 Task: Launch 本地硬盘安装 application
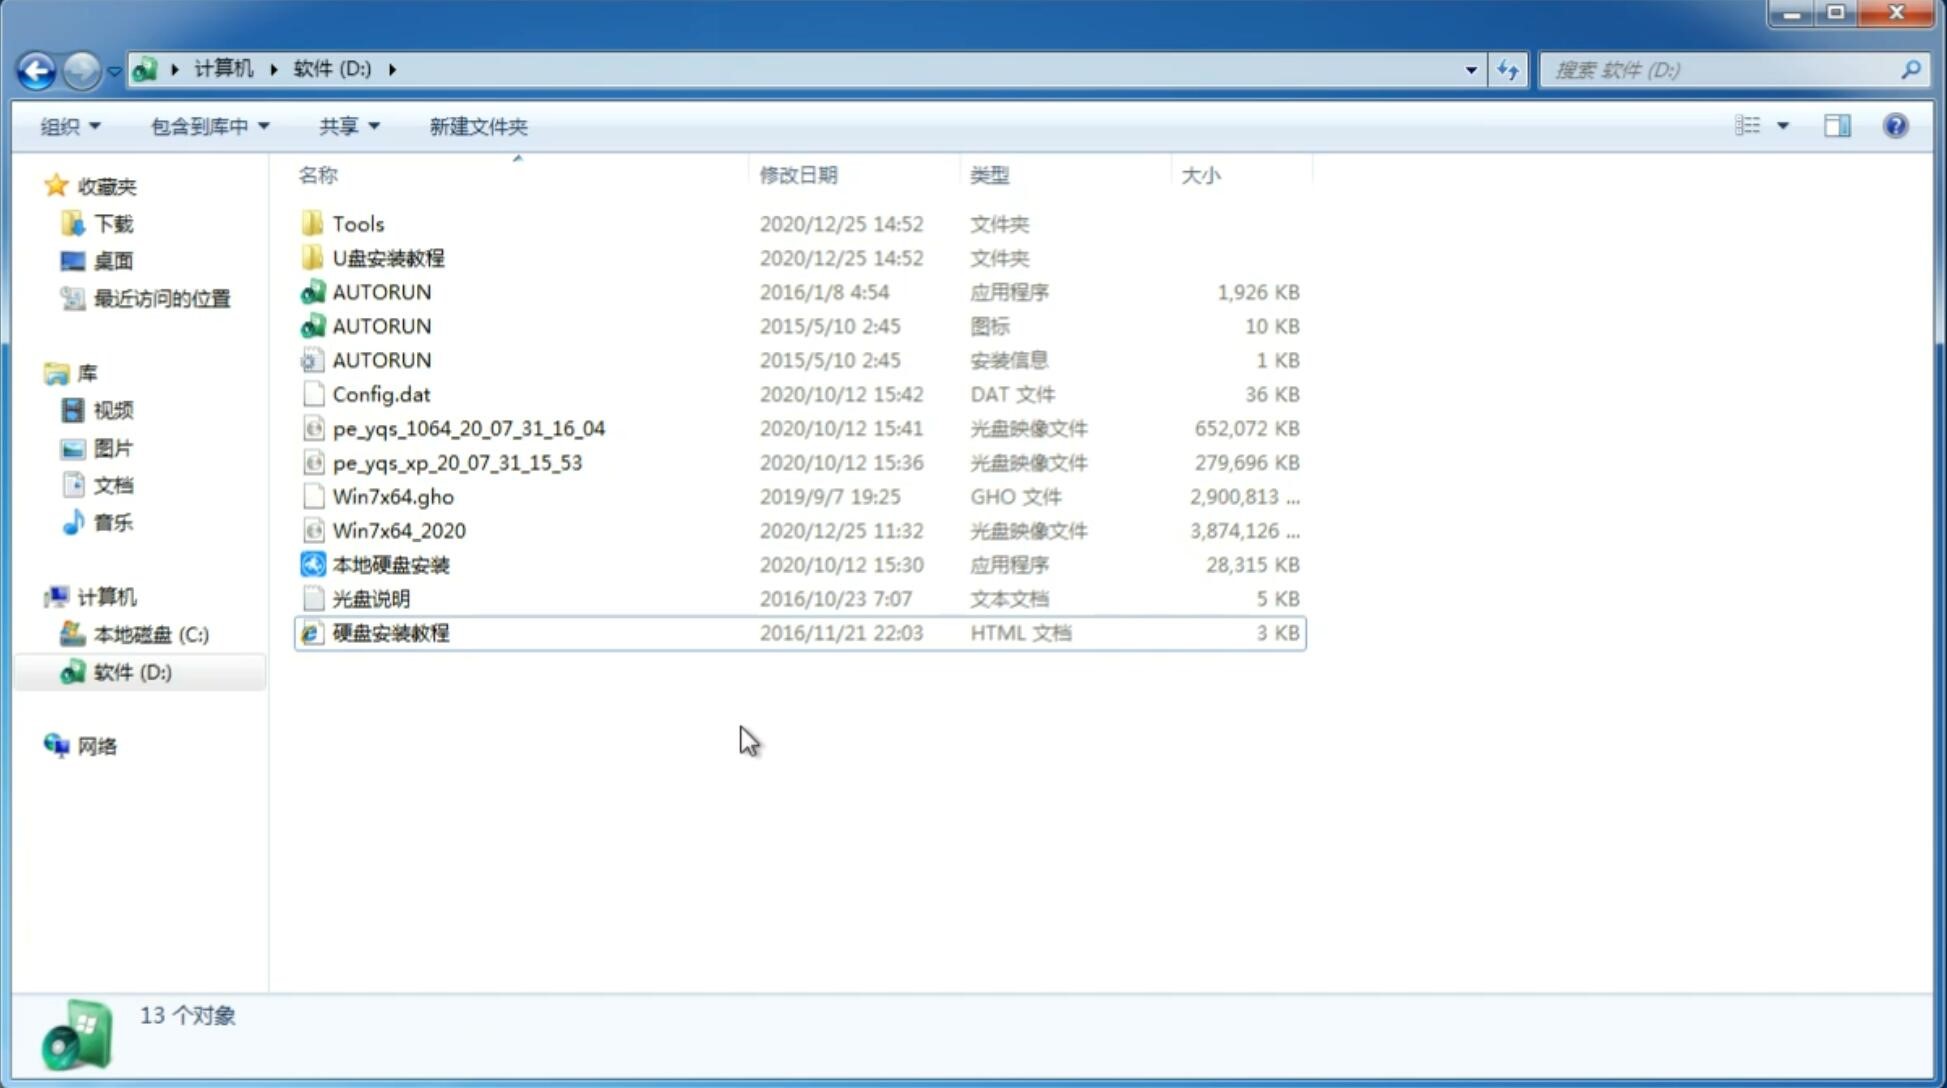click(x=390, y=564)
